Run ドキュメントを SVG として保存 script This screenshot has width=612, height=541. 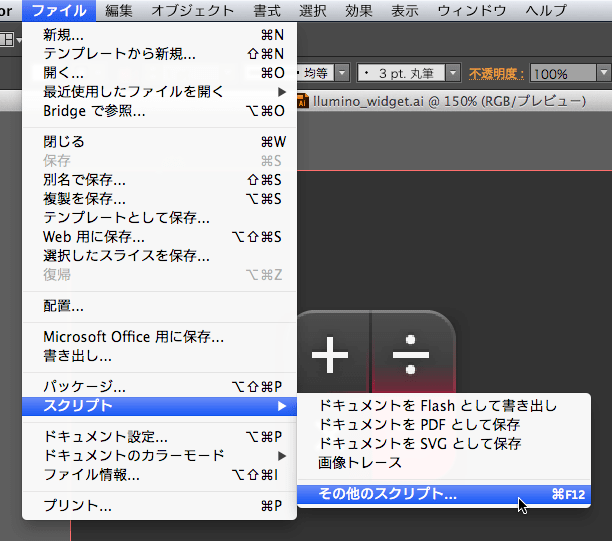pyautogui.click(x=444, y=443)
